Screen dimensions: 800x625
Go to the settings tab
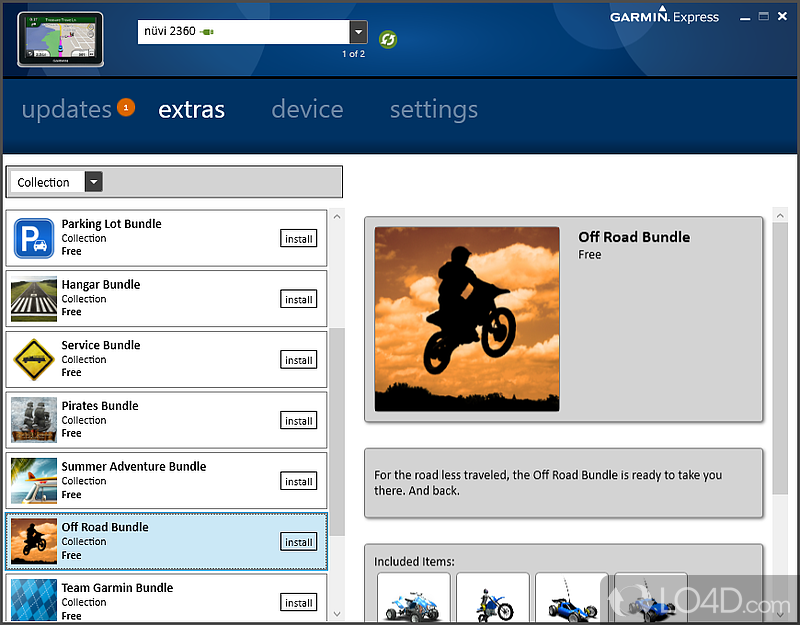[x=433, y=109]
